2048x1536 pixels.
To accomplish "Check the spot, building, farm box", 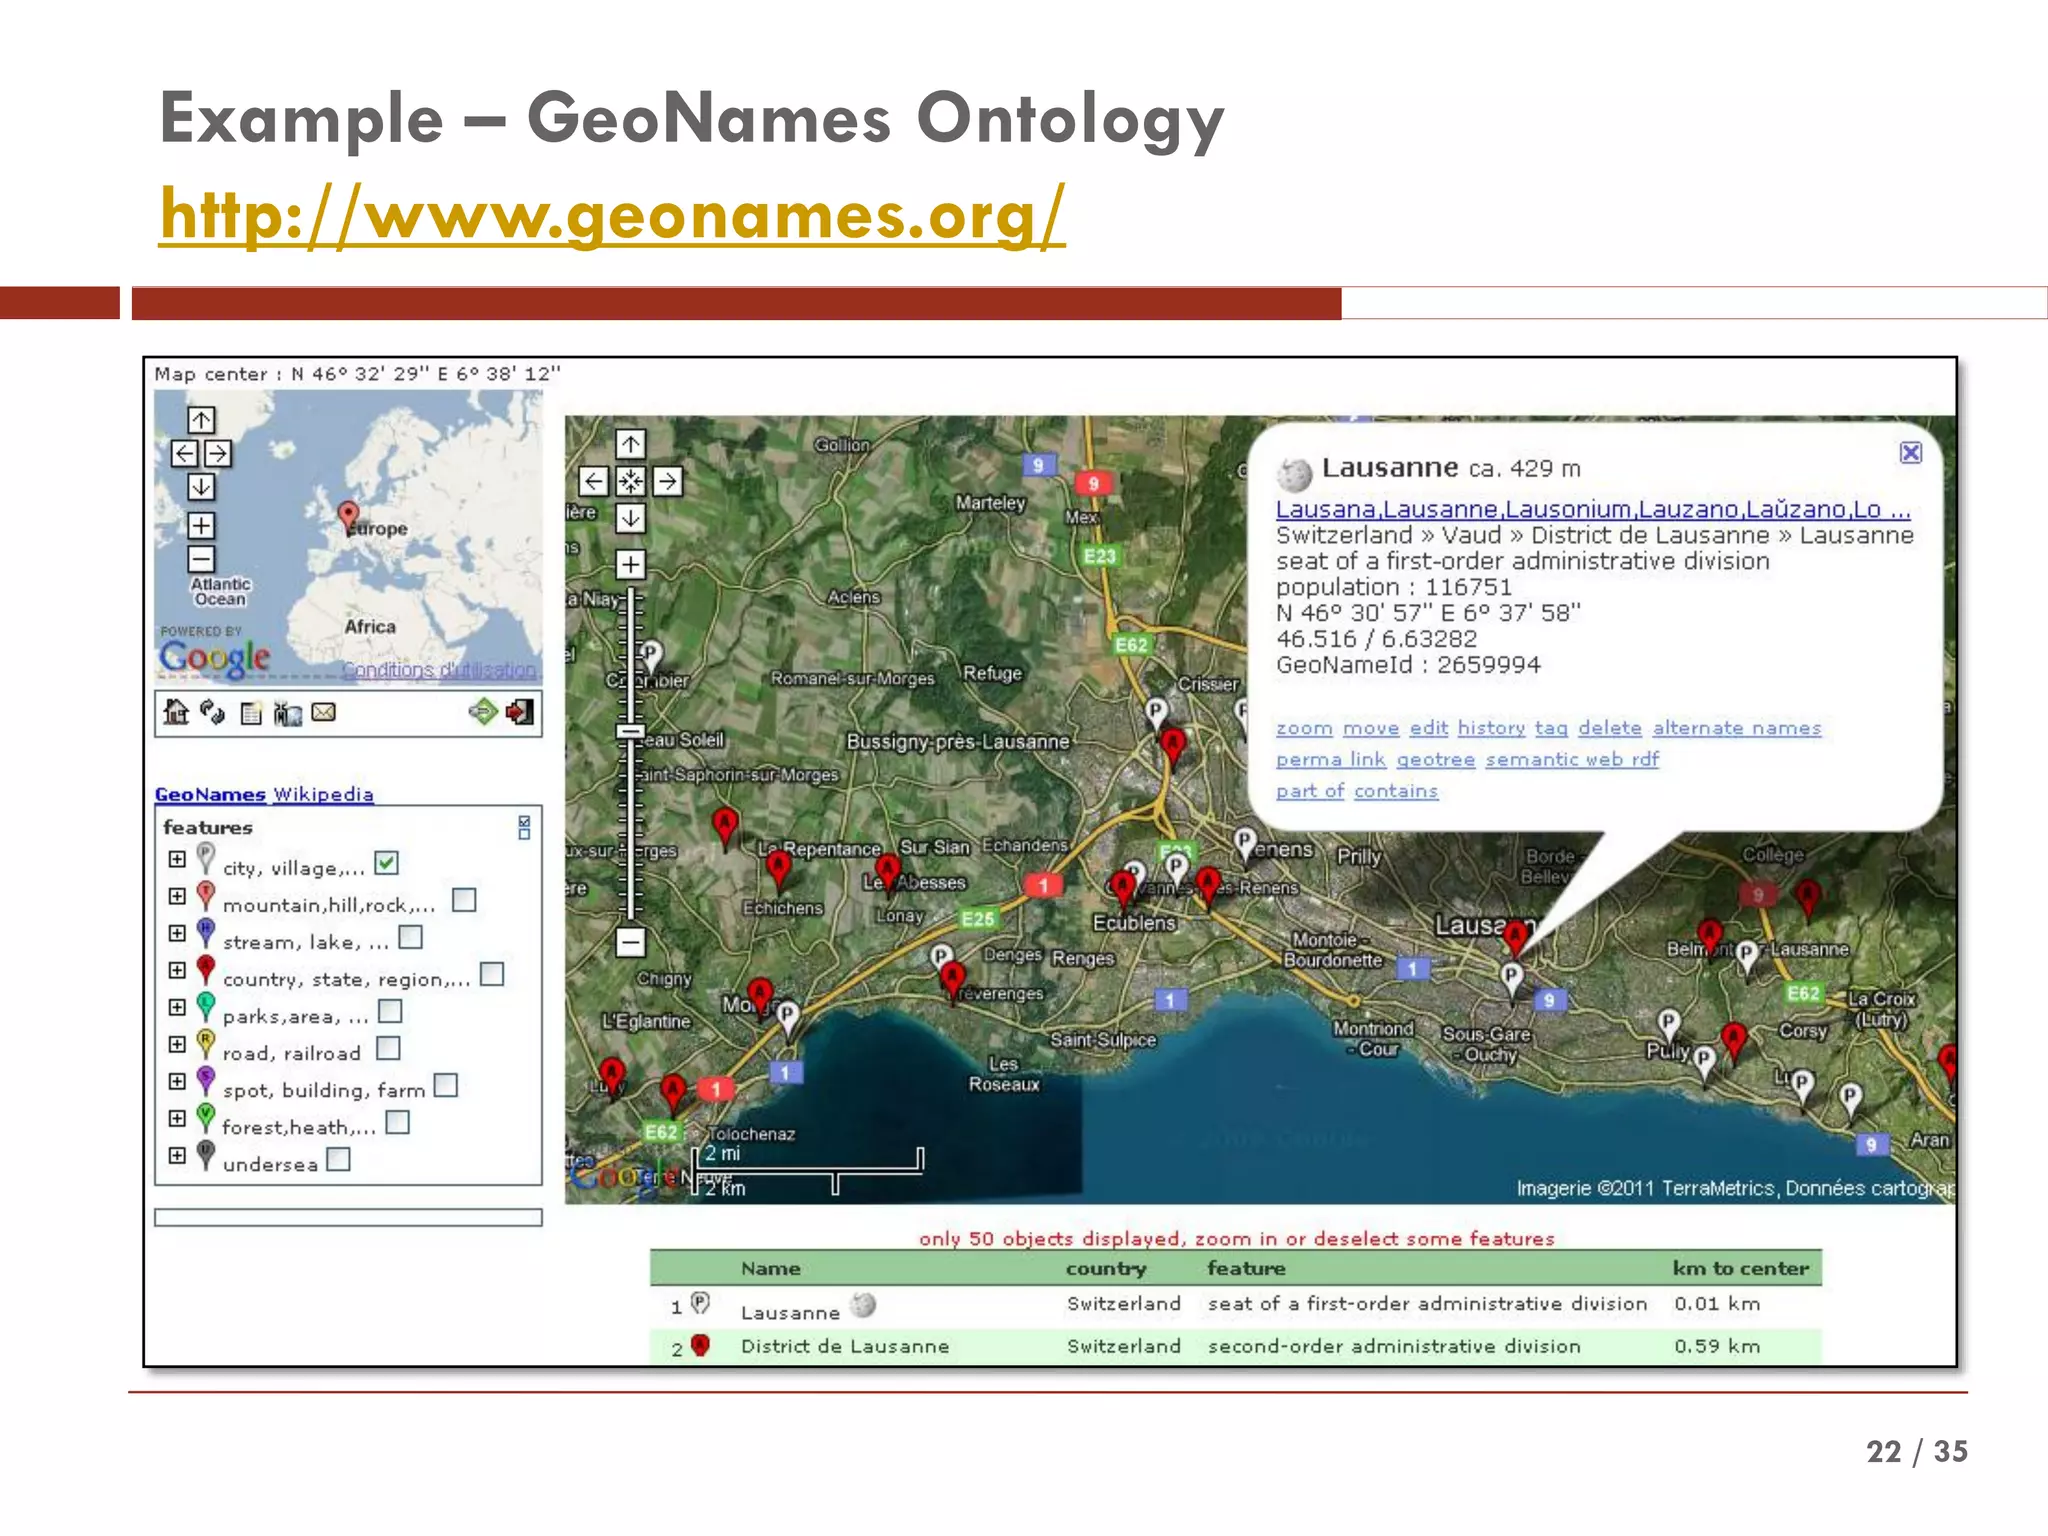I will click(446, 1085).
